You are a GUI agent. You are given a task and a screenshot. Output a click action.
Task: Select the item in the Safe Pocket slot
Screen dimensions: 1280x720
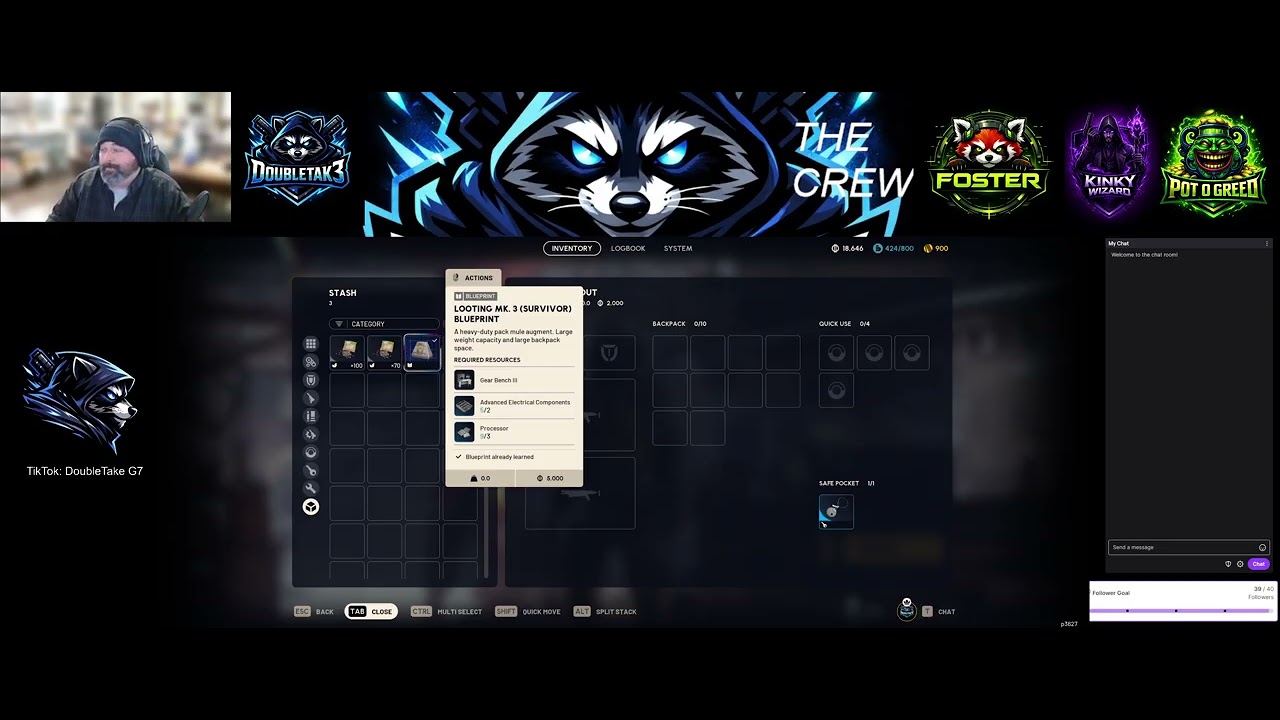[836, 512]
